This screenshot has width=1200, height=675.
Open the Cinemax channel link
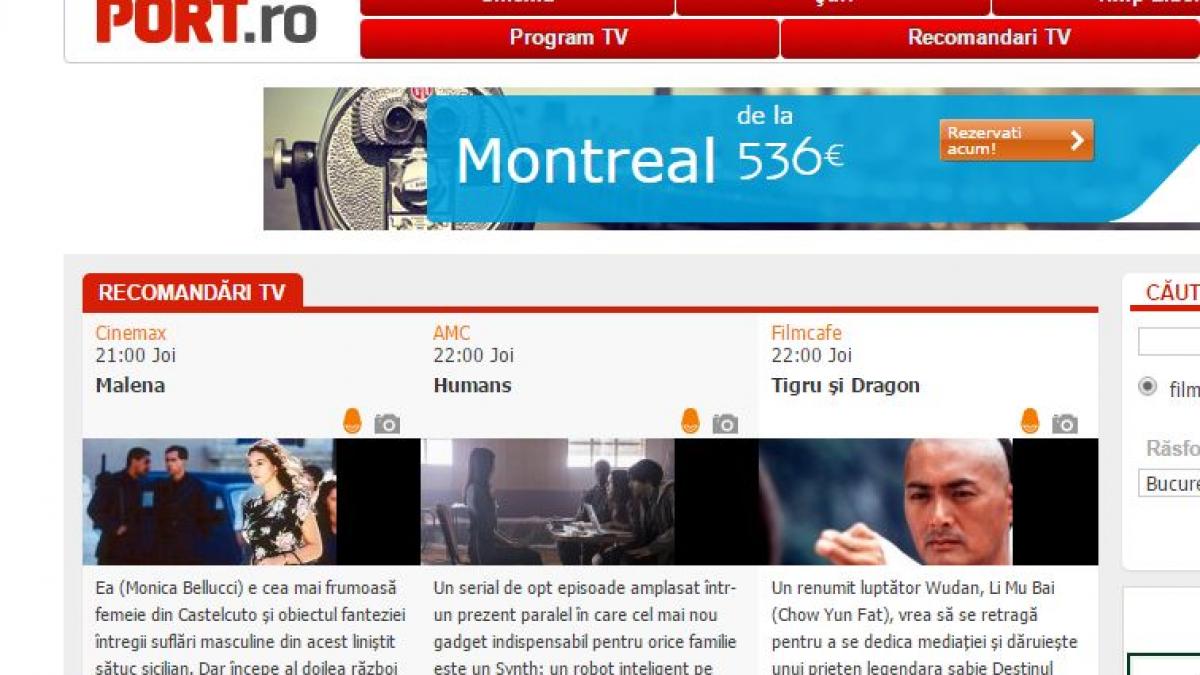[130, 333]
